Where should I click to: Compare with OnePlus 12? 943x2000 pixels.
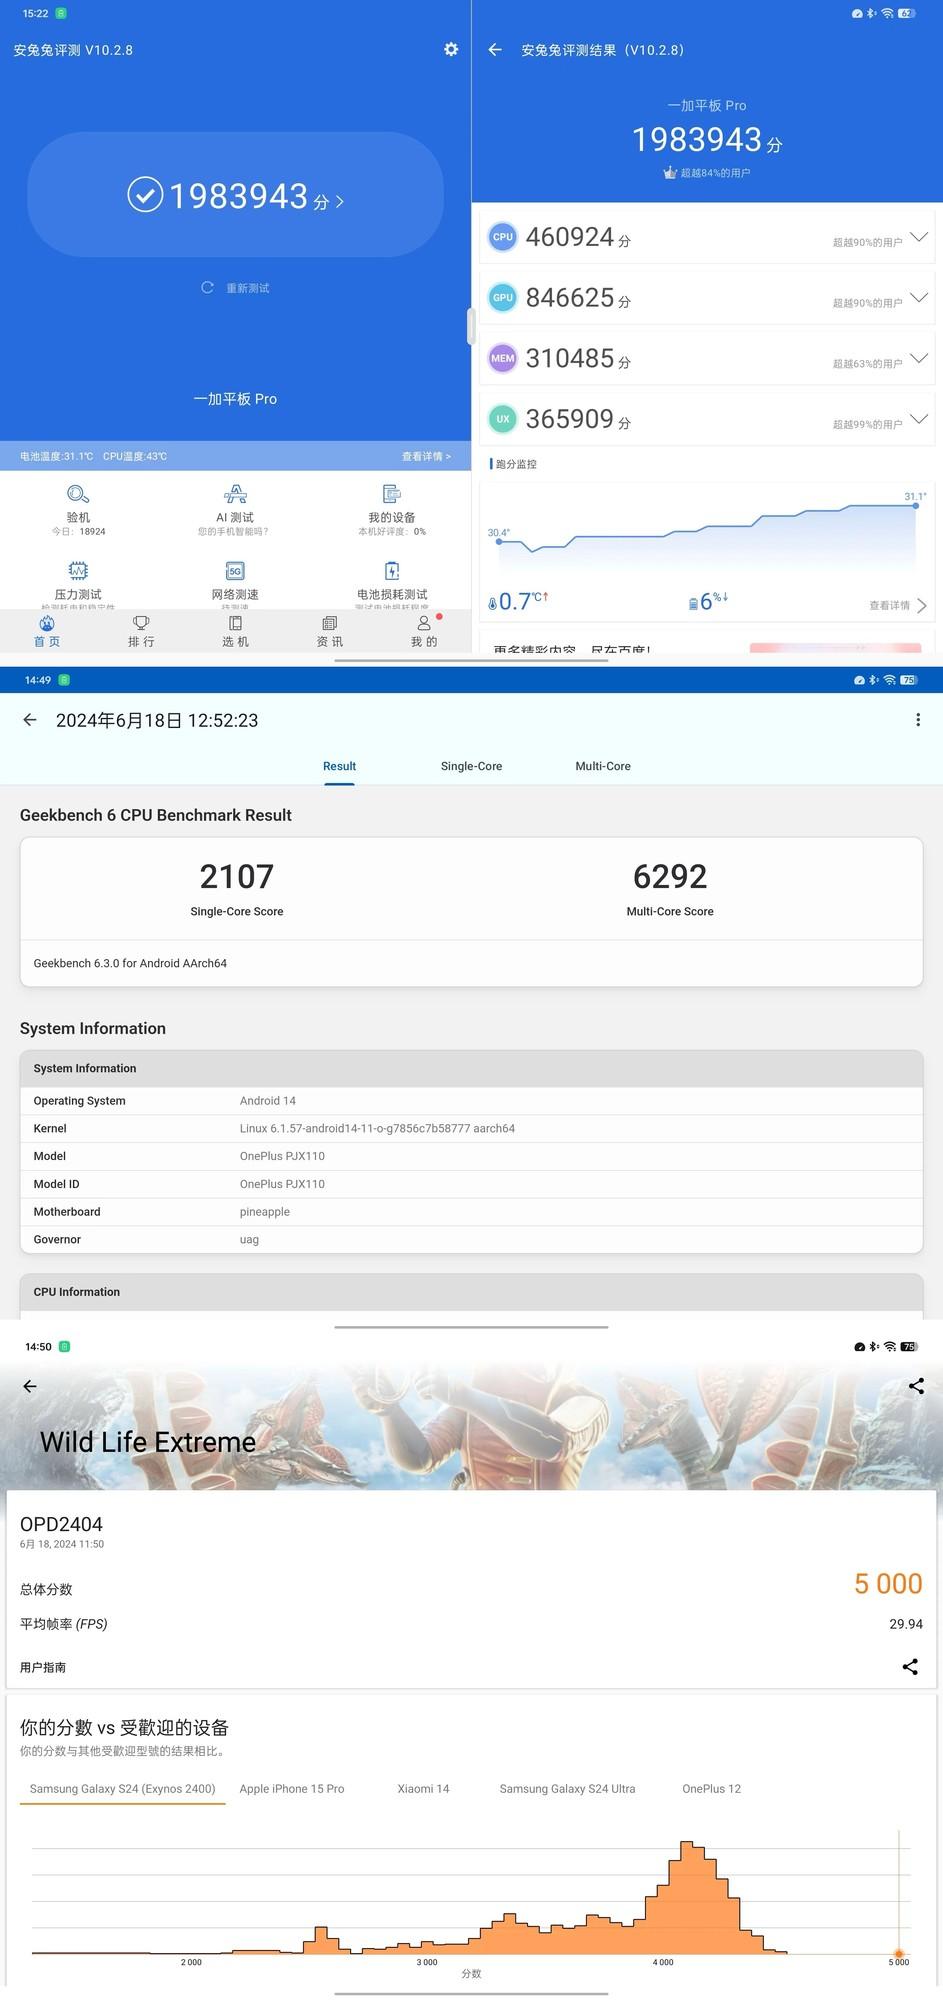[x=711, y=1789]
